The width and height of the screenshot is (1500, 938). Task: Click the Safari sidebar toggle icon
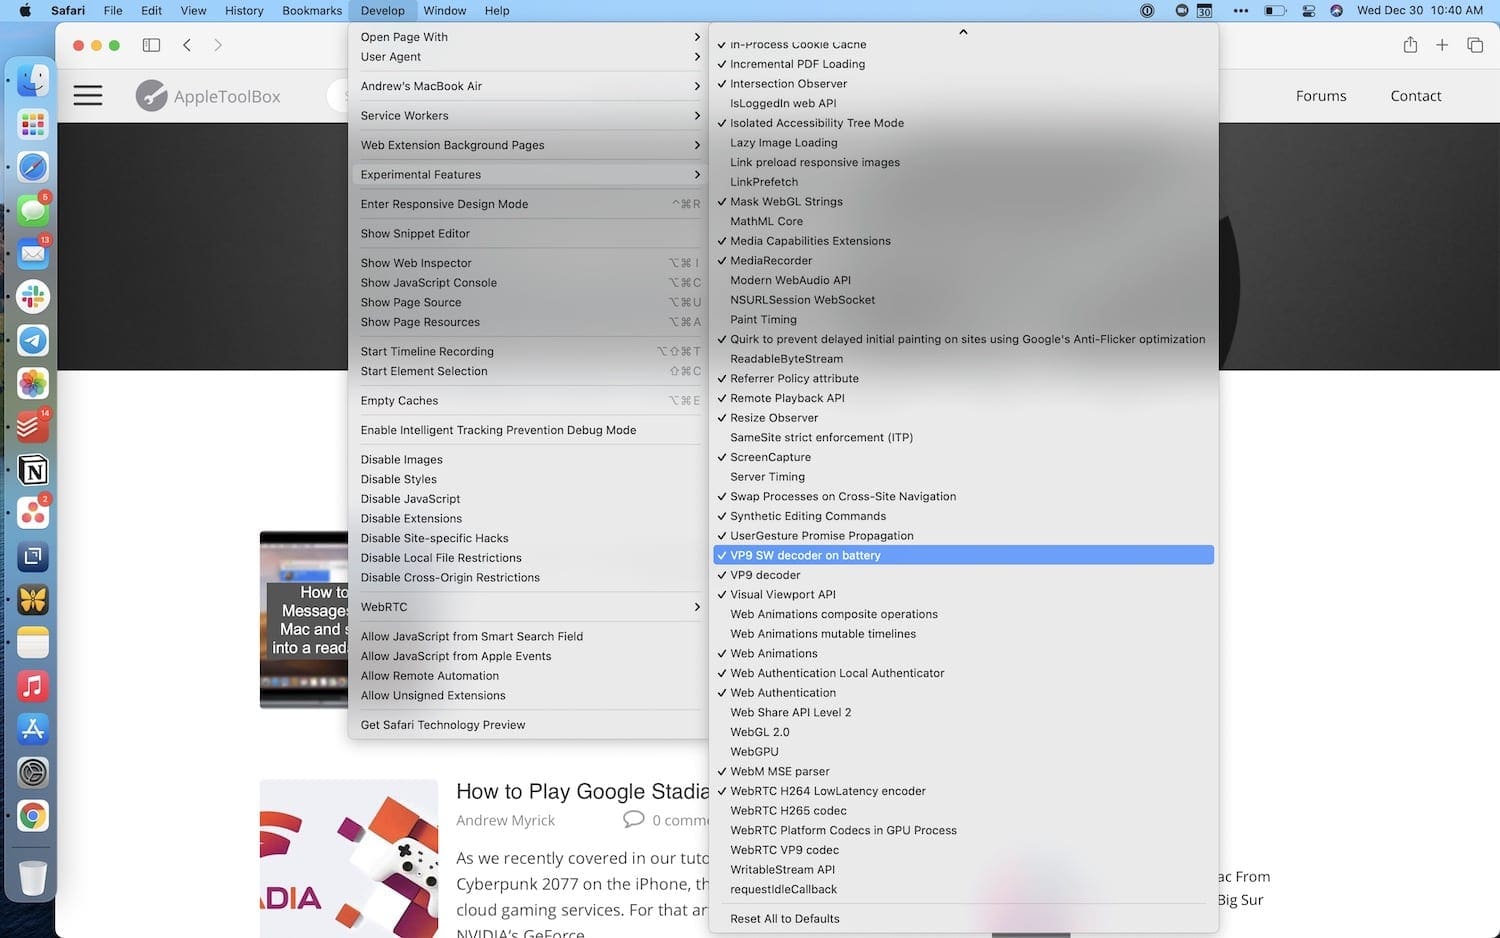click(x=151, y=45)
